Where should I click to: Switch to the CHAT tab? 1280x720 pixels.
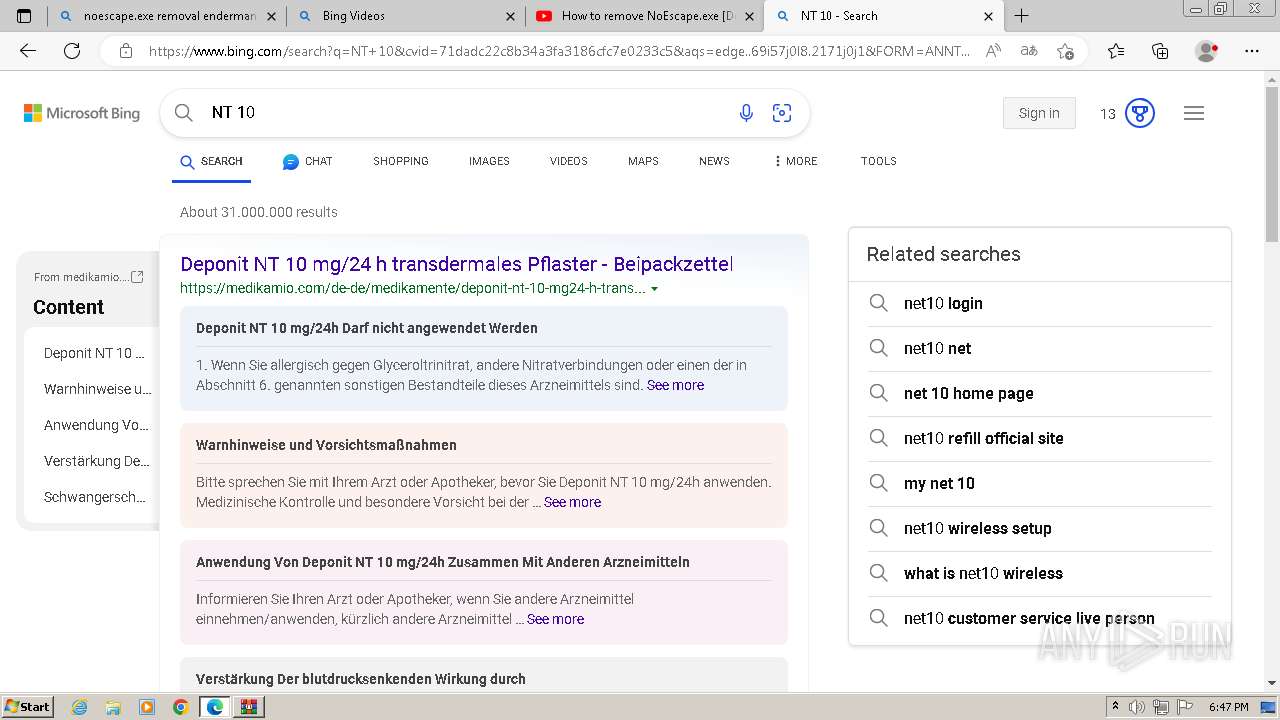307,161
